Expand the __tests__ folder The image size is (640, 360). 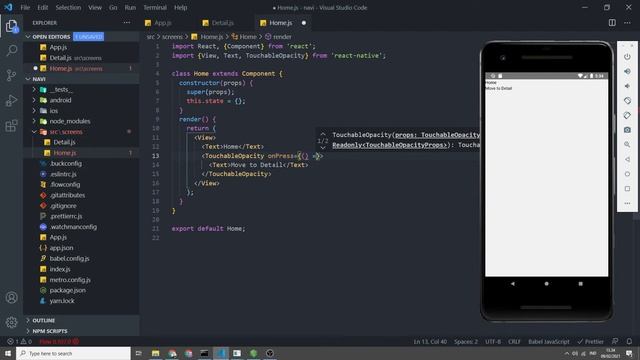click(61, 89)
